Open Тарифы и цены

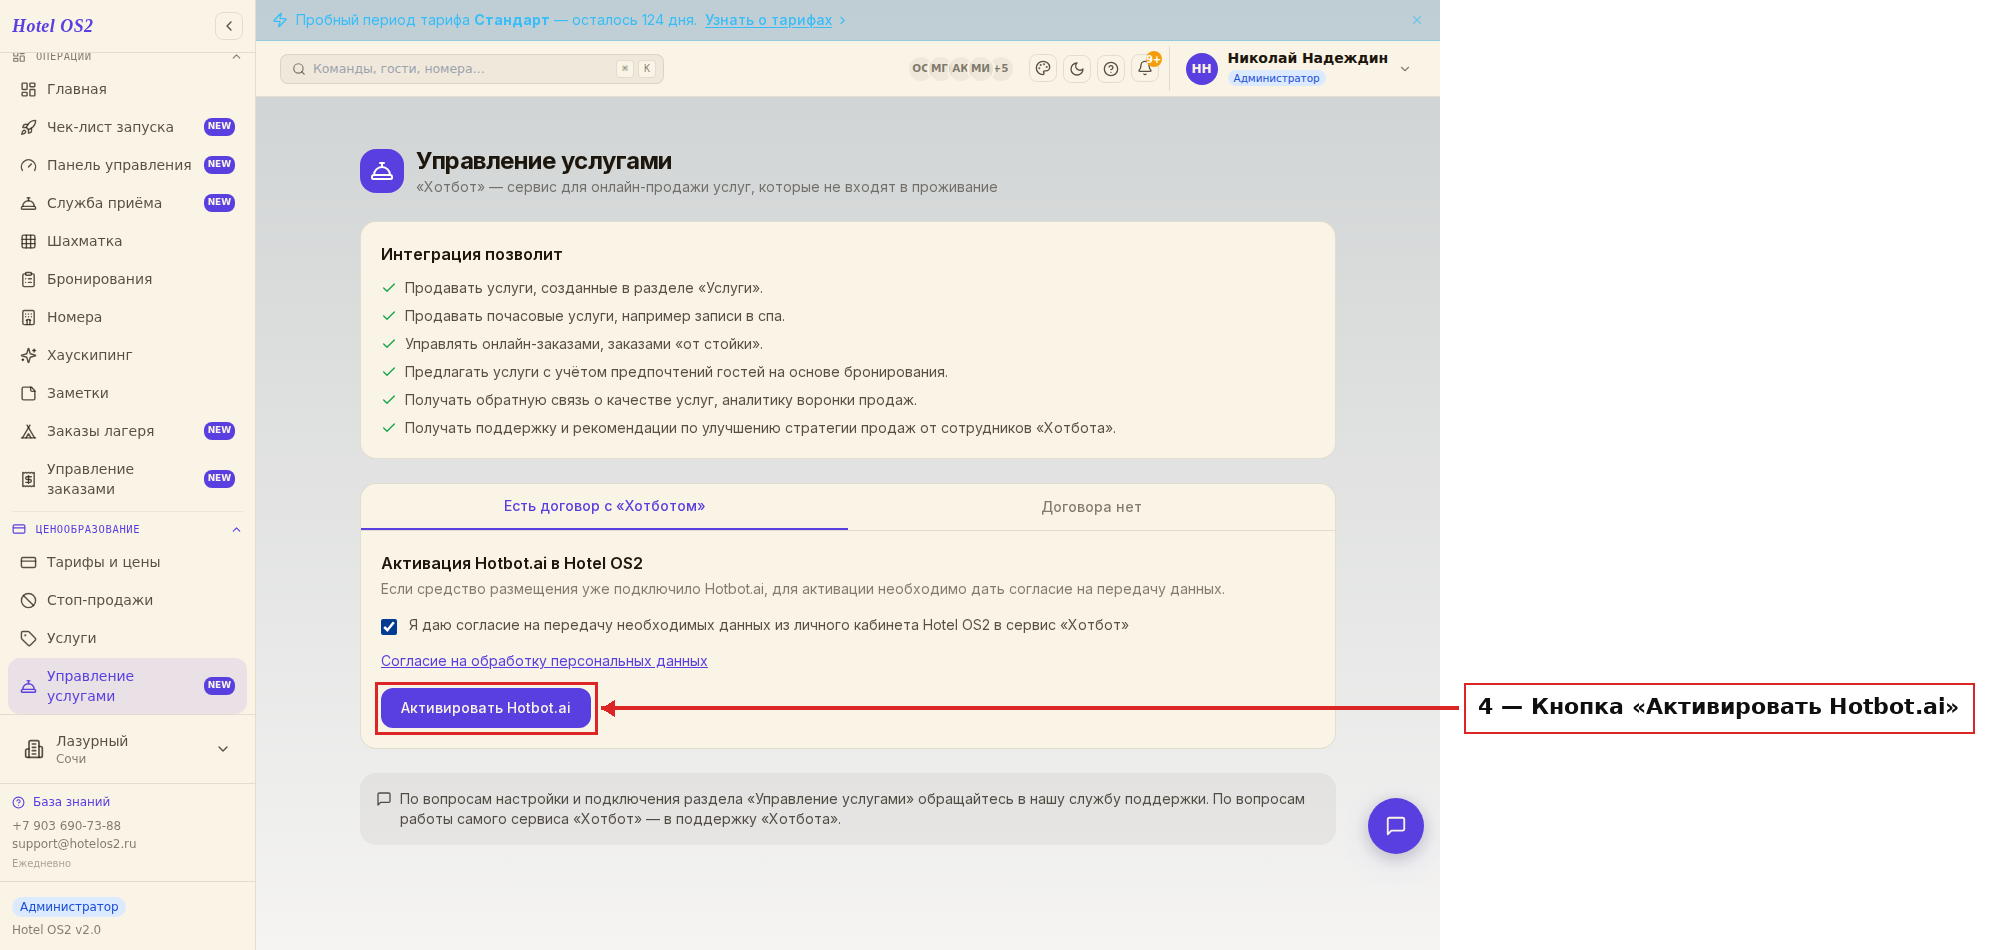pos(127,562)
